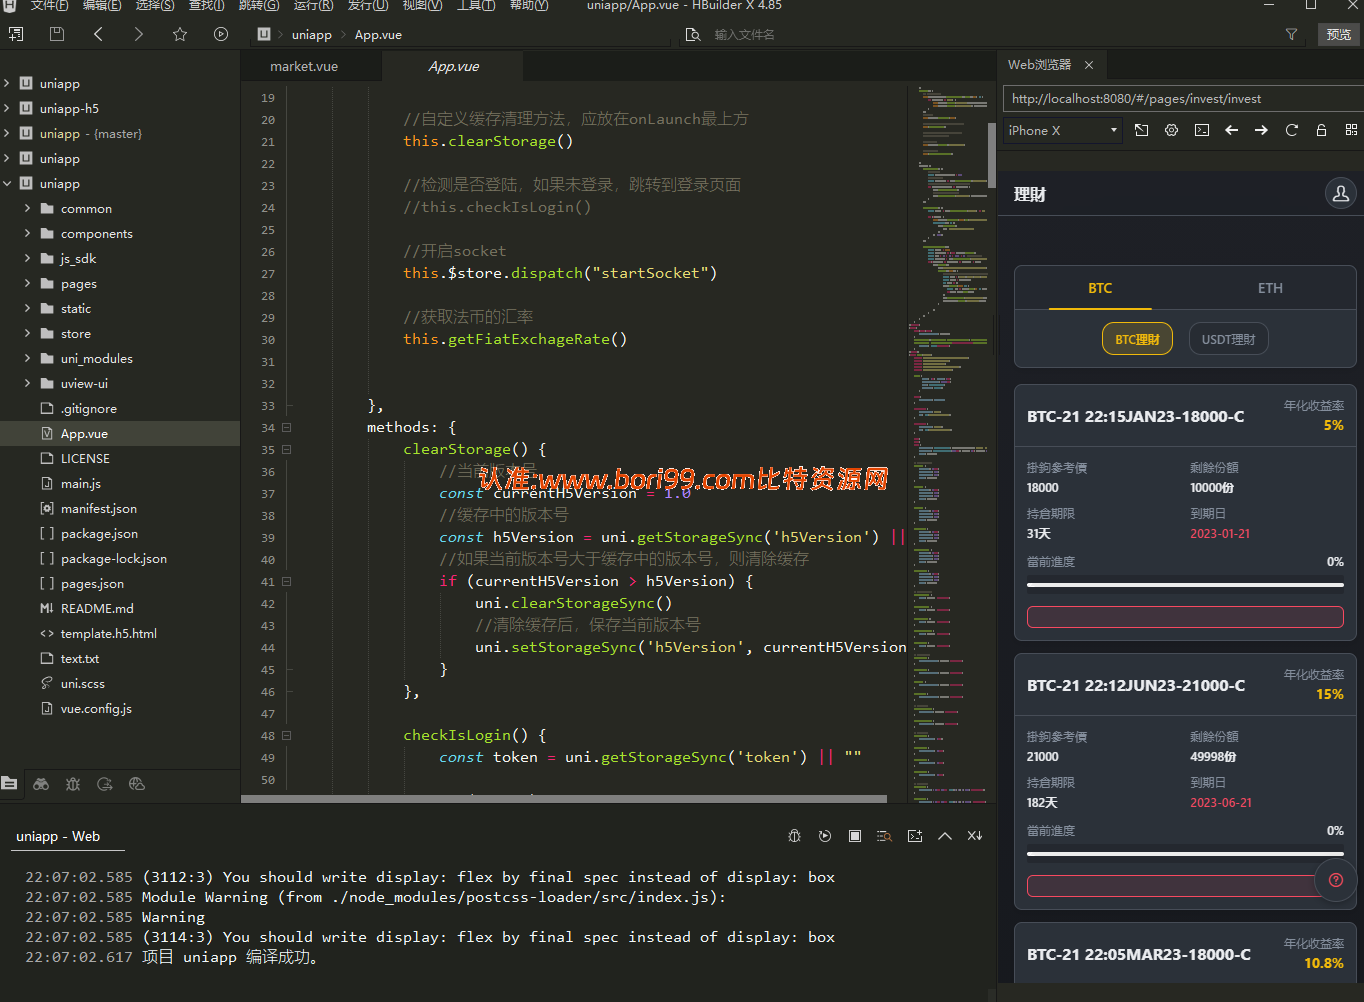Click the console rerun icon
This screenshot has width=1364, height=1002.
[x=825, y=836]
